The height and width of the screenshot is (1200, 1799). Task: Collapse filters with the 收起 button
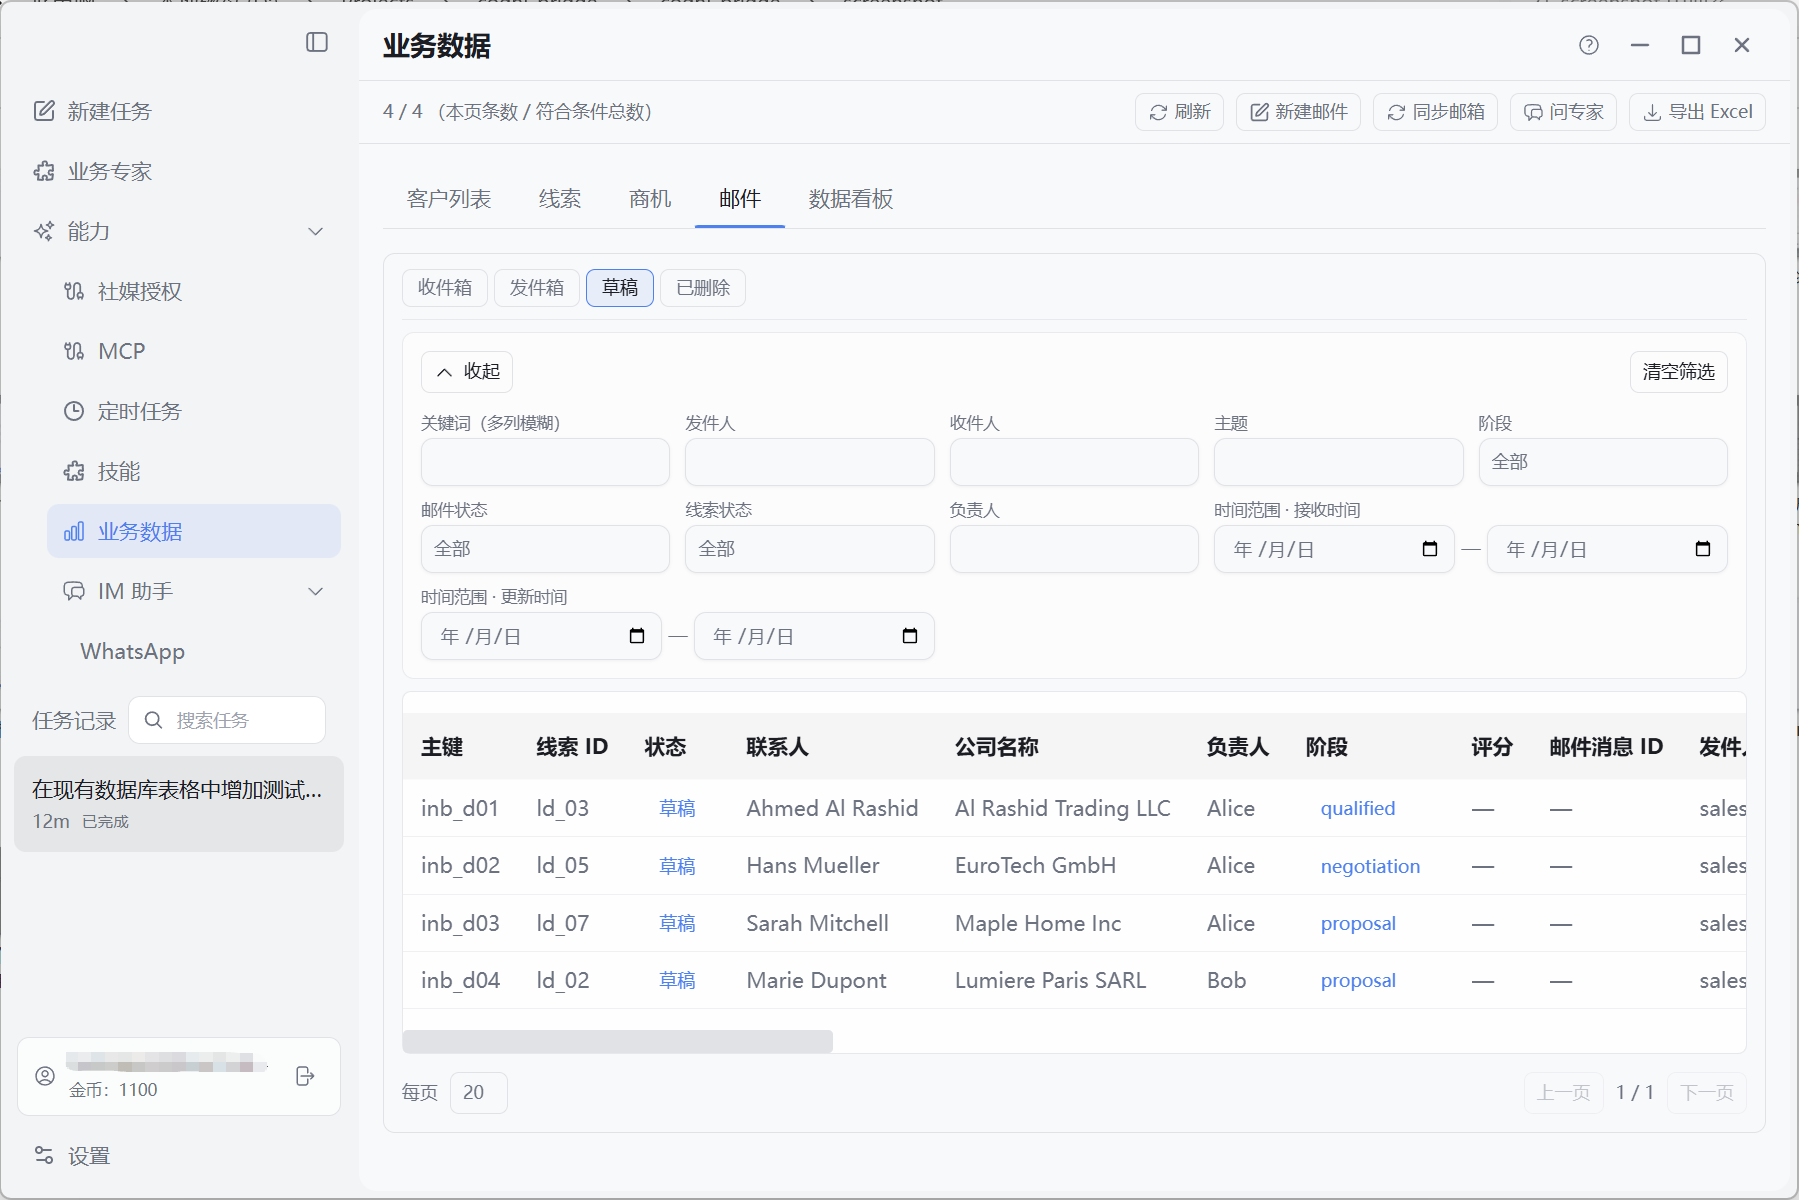pos(467,372)
